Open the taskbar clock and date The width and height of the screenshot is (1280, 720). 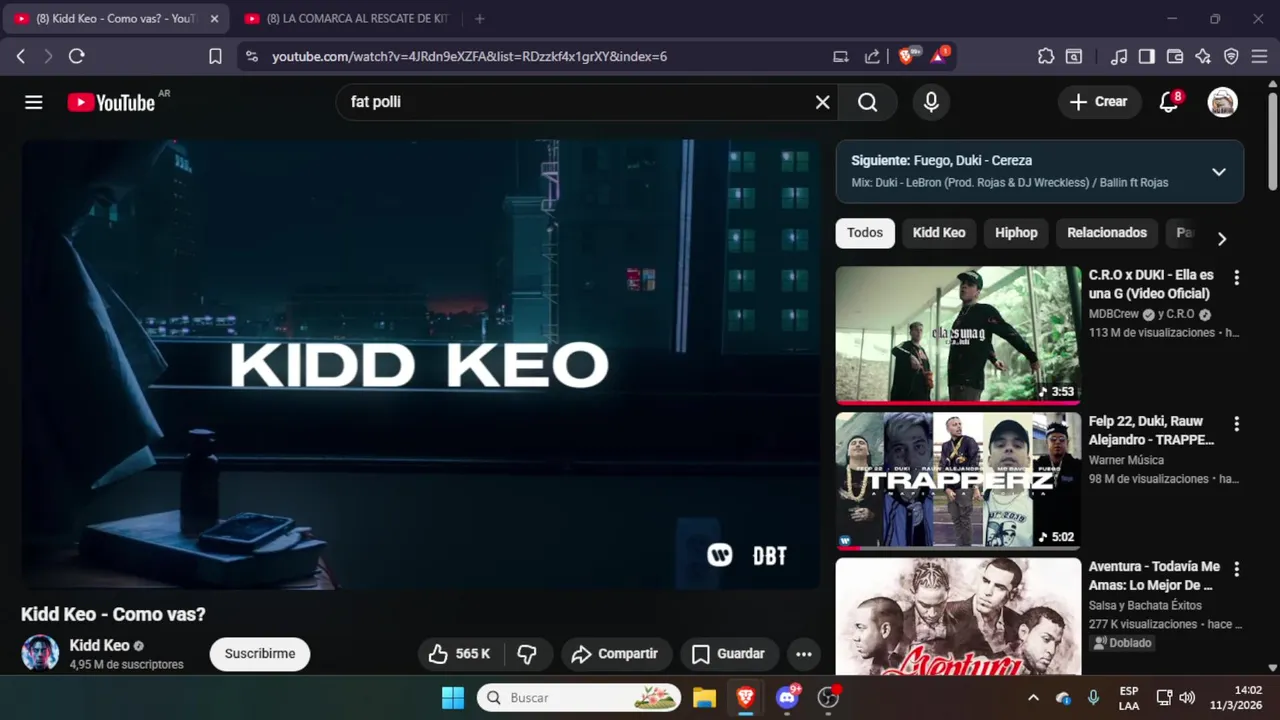tap(1236, 697)
